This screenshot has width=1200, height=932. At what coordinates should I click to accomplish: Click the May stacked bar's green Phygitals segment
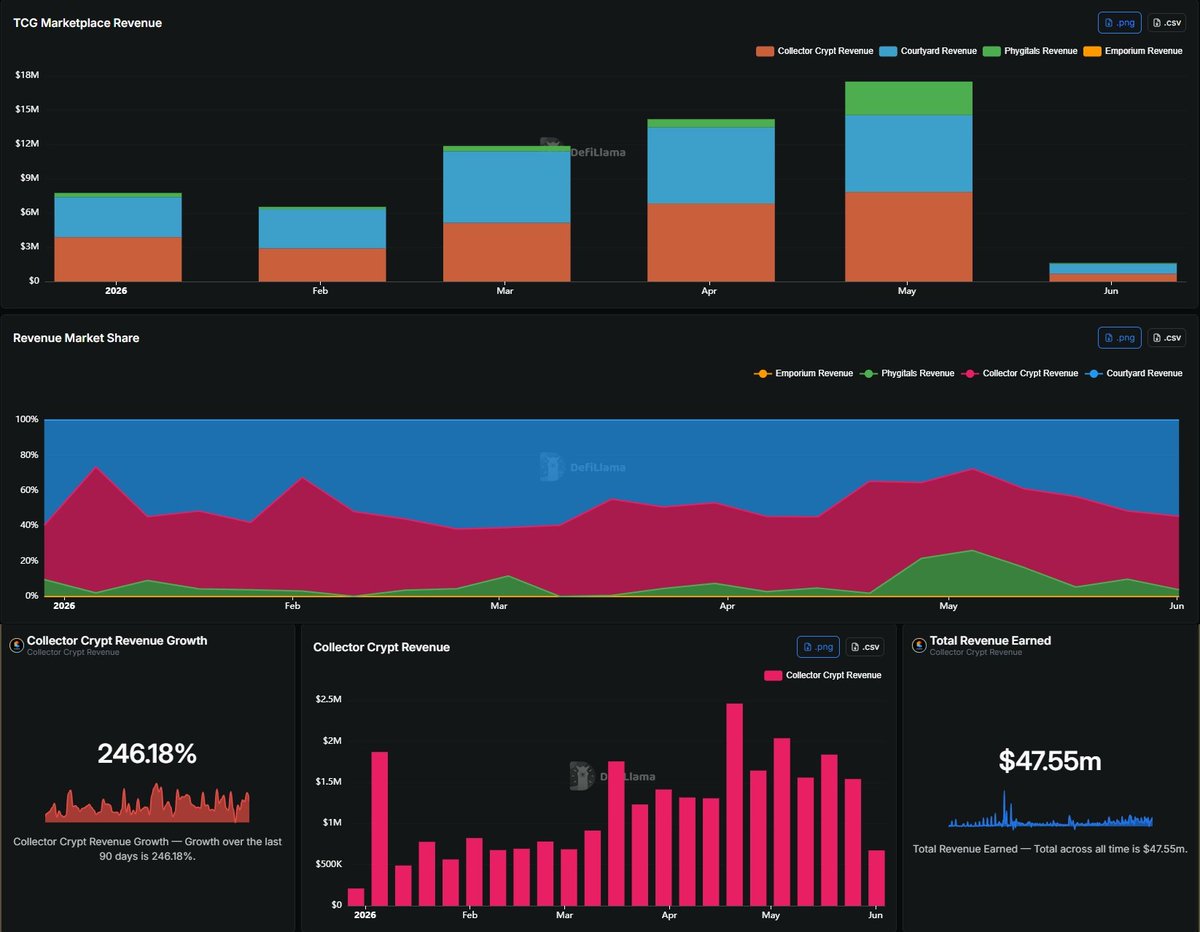908,98
